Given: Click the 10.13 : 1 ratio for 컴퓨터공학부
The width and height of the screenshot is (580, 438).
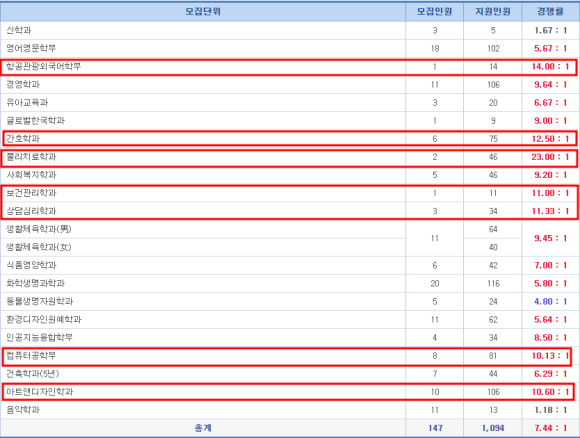Looking at the screenshot, I should tap(550, 356).
